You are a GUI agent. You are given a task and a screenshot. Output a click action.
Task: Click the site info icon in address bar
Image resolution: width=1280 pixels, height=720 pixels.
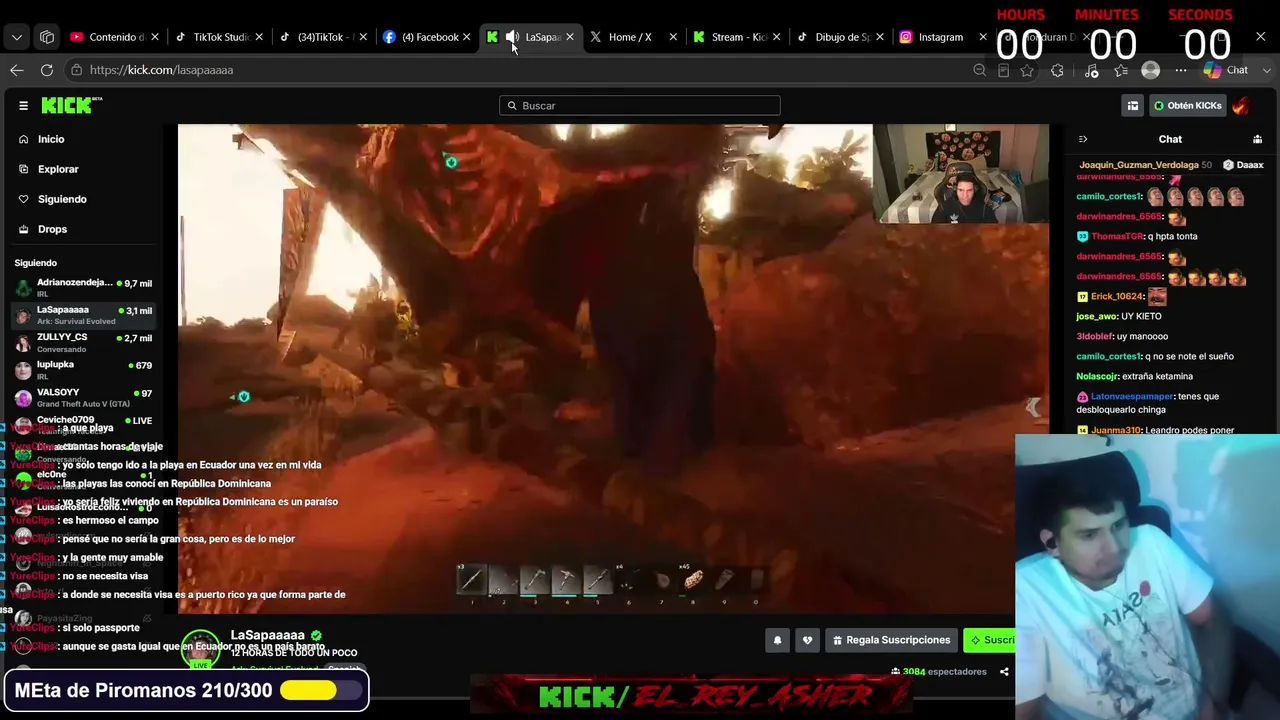(76, 70)
